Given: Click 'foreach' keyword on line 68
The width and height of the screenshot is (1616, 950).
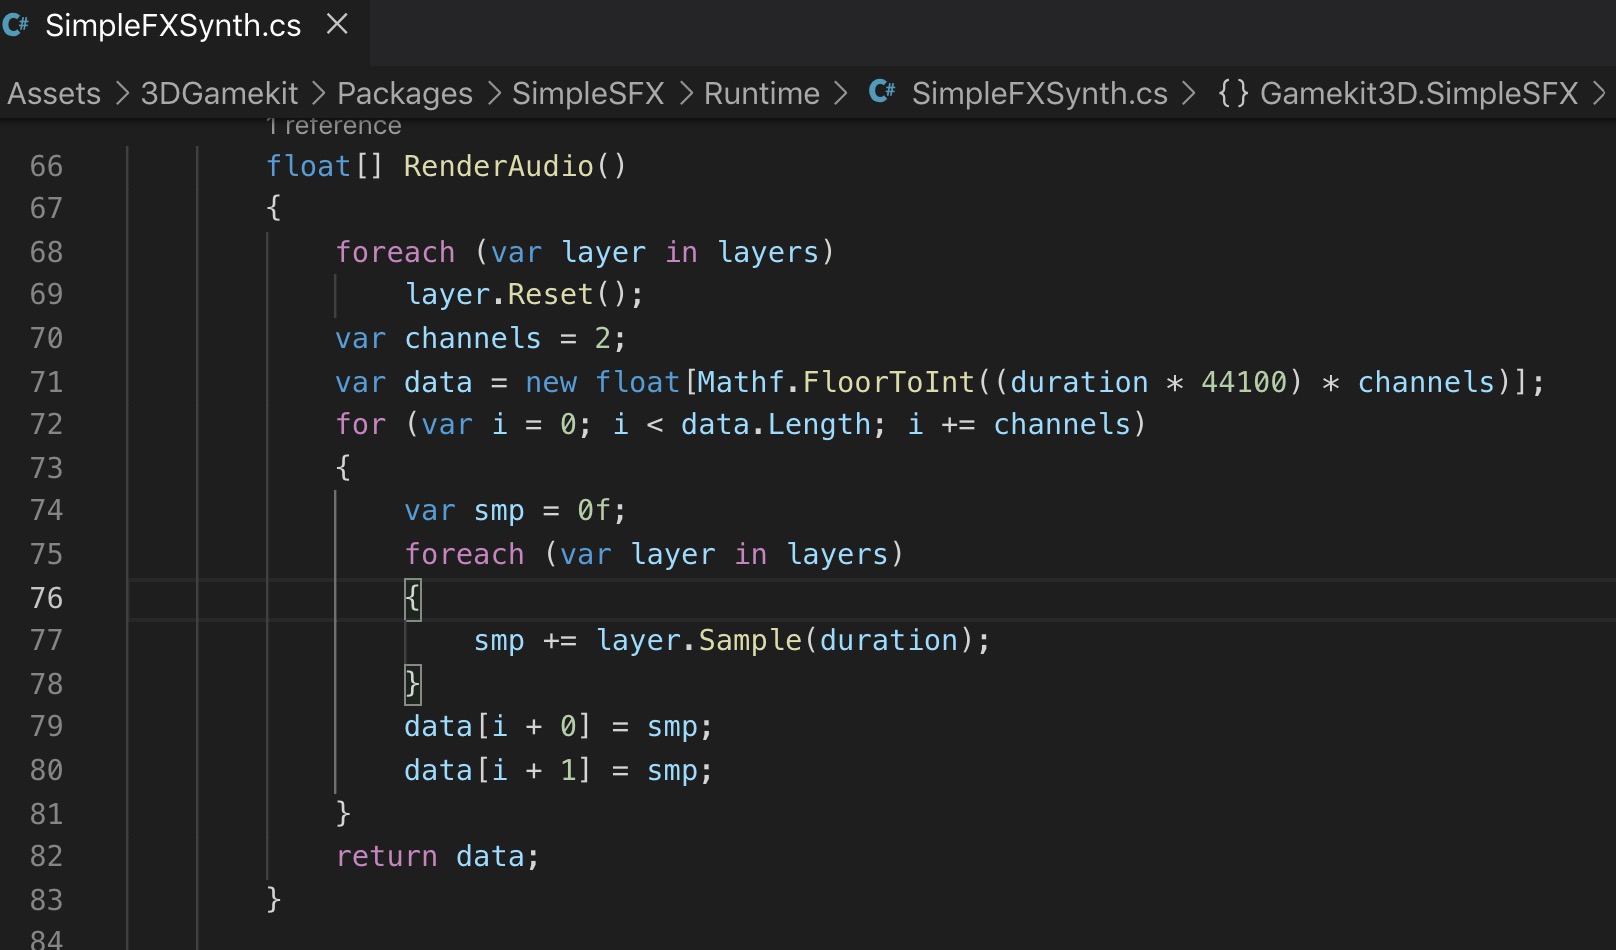Looking at the screenshot, I should [x=395, y=251].
